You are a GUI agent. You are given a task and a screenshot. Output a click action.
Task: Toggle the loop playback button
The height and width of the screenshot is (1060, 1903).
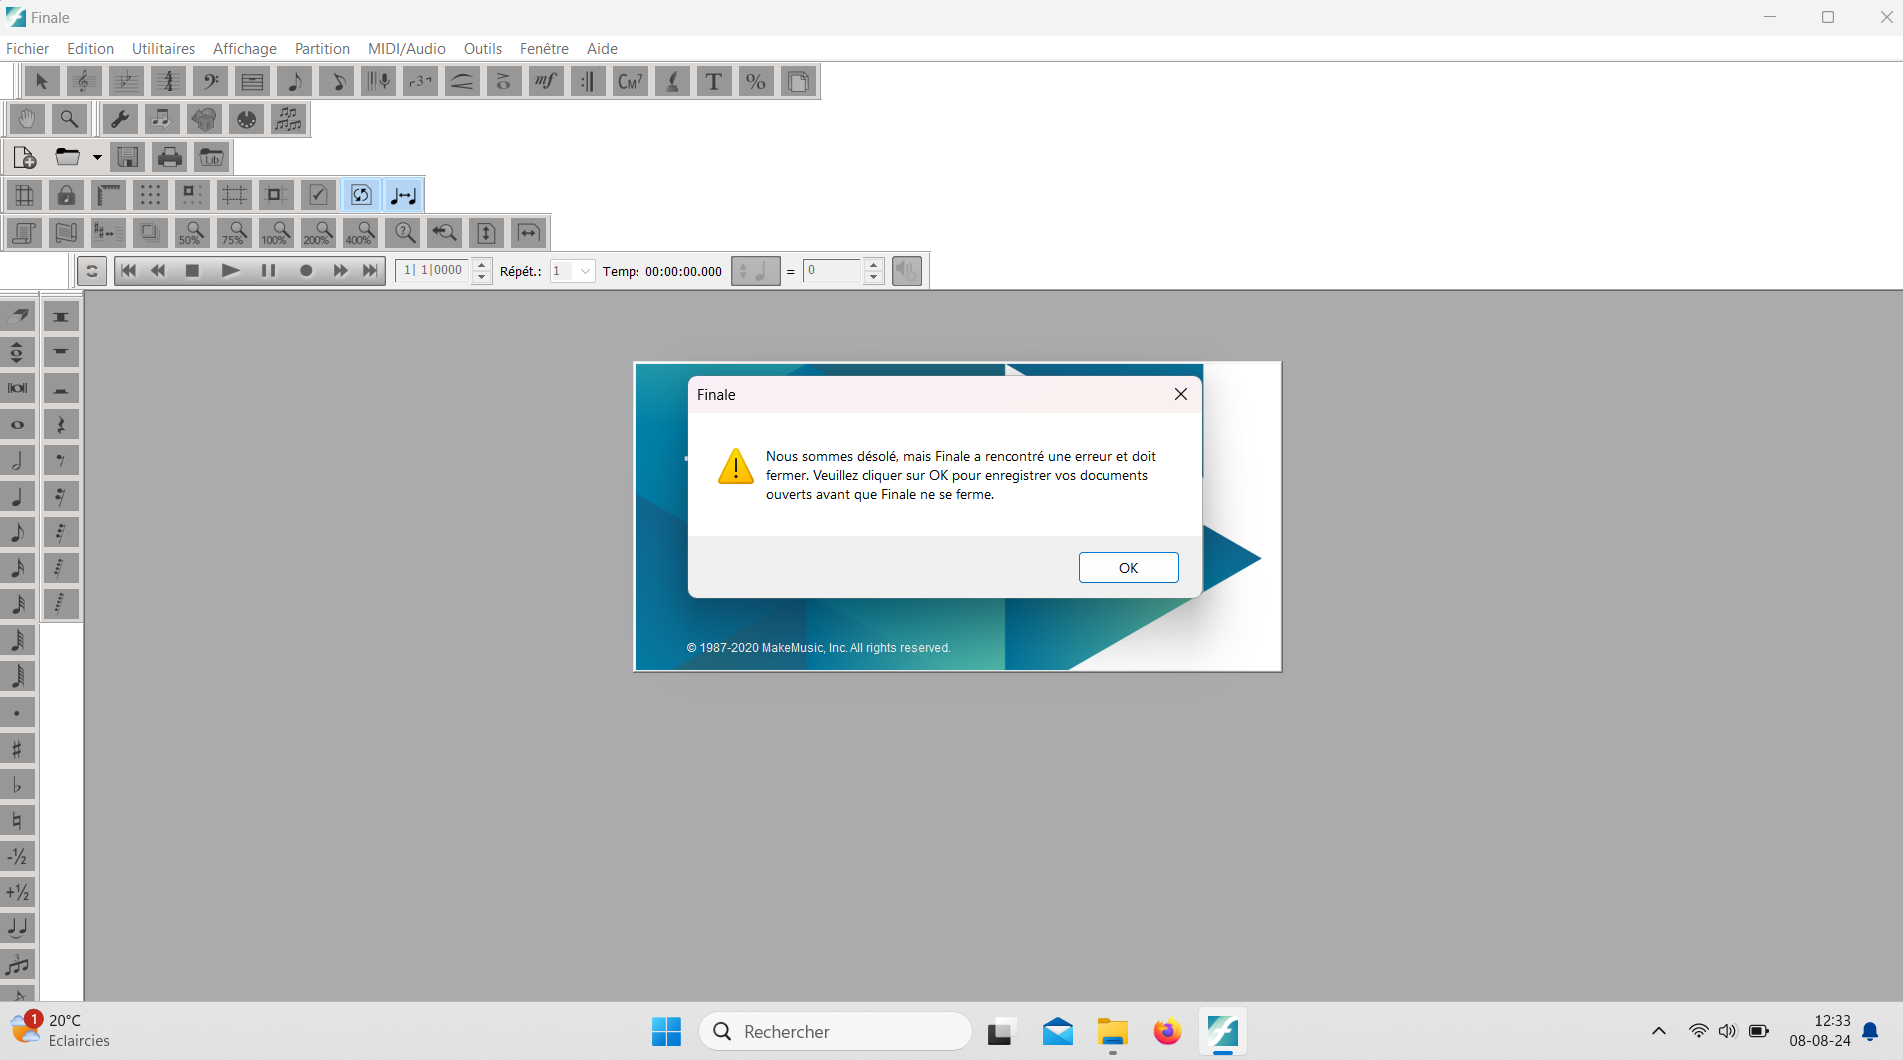[x=92, y=271]
